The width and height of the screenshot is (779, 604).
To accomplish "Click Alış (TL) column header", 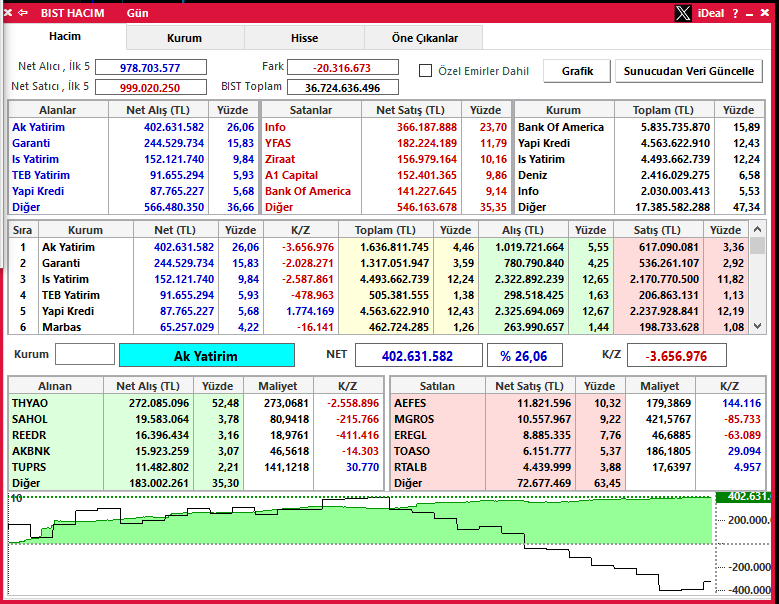I will coord(523,230).
